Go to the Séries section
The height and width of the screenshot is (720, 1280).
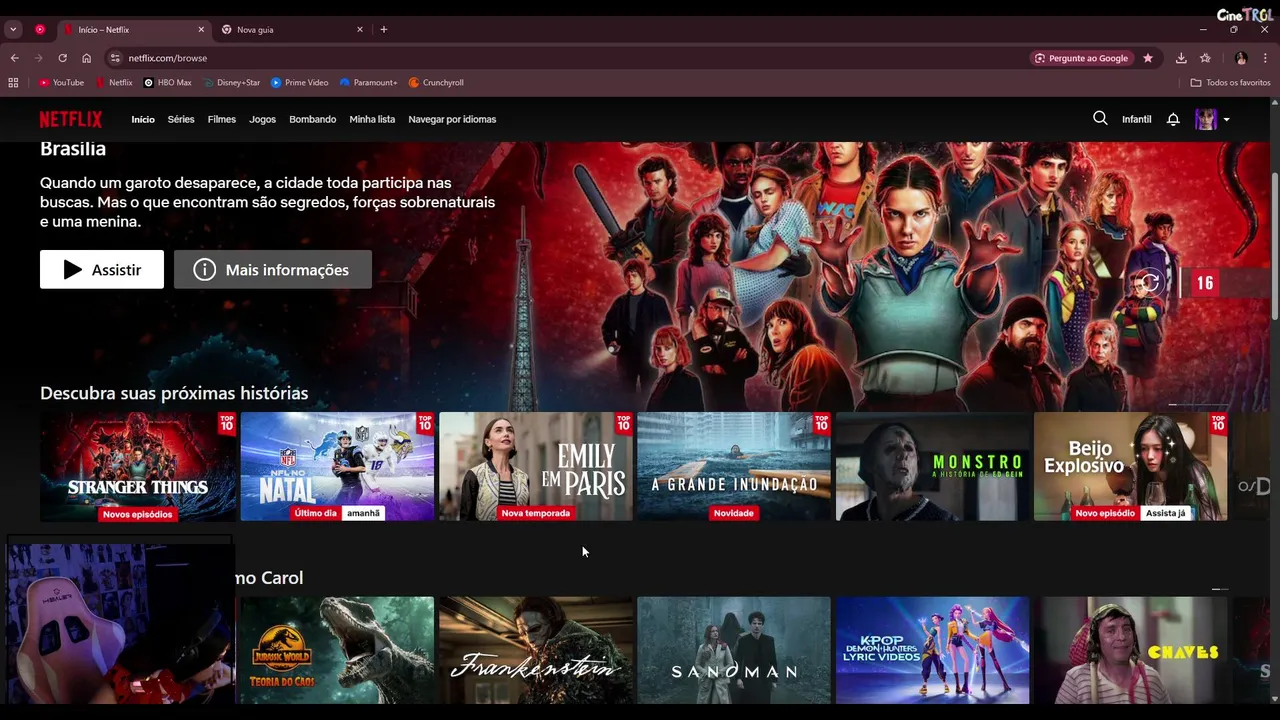181,119
